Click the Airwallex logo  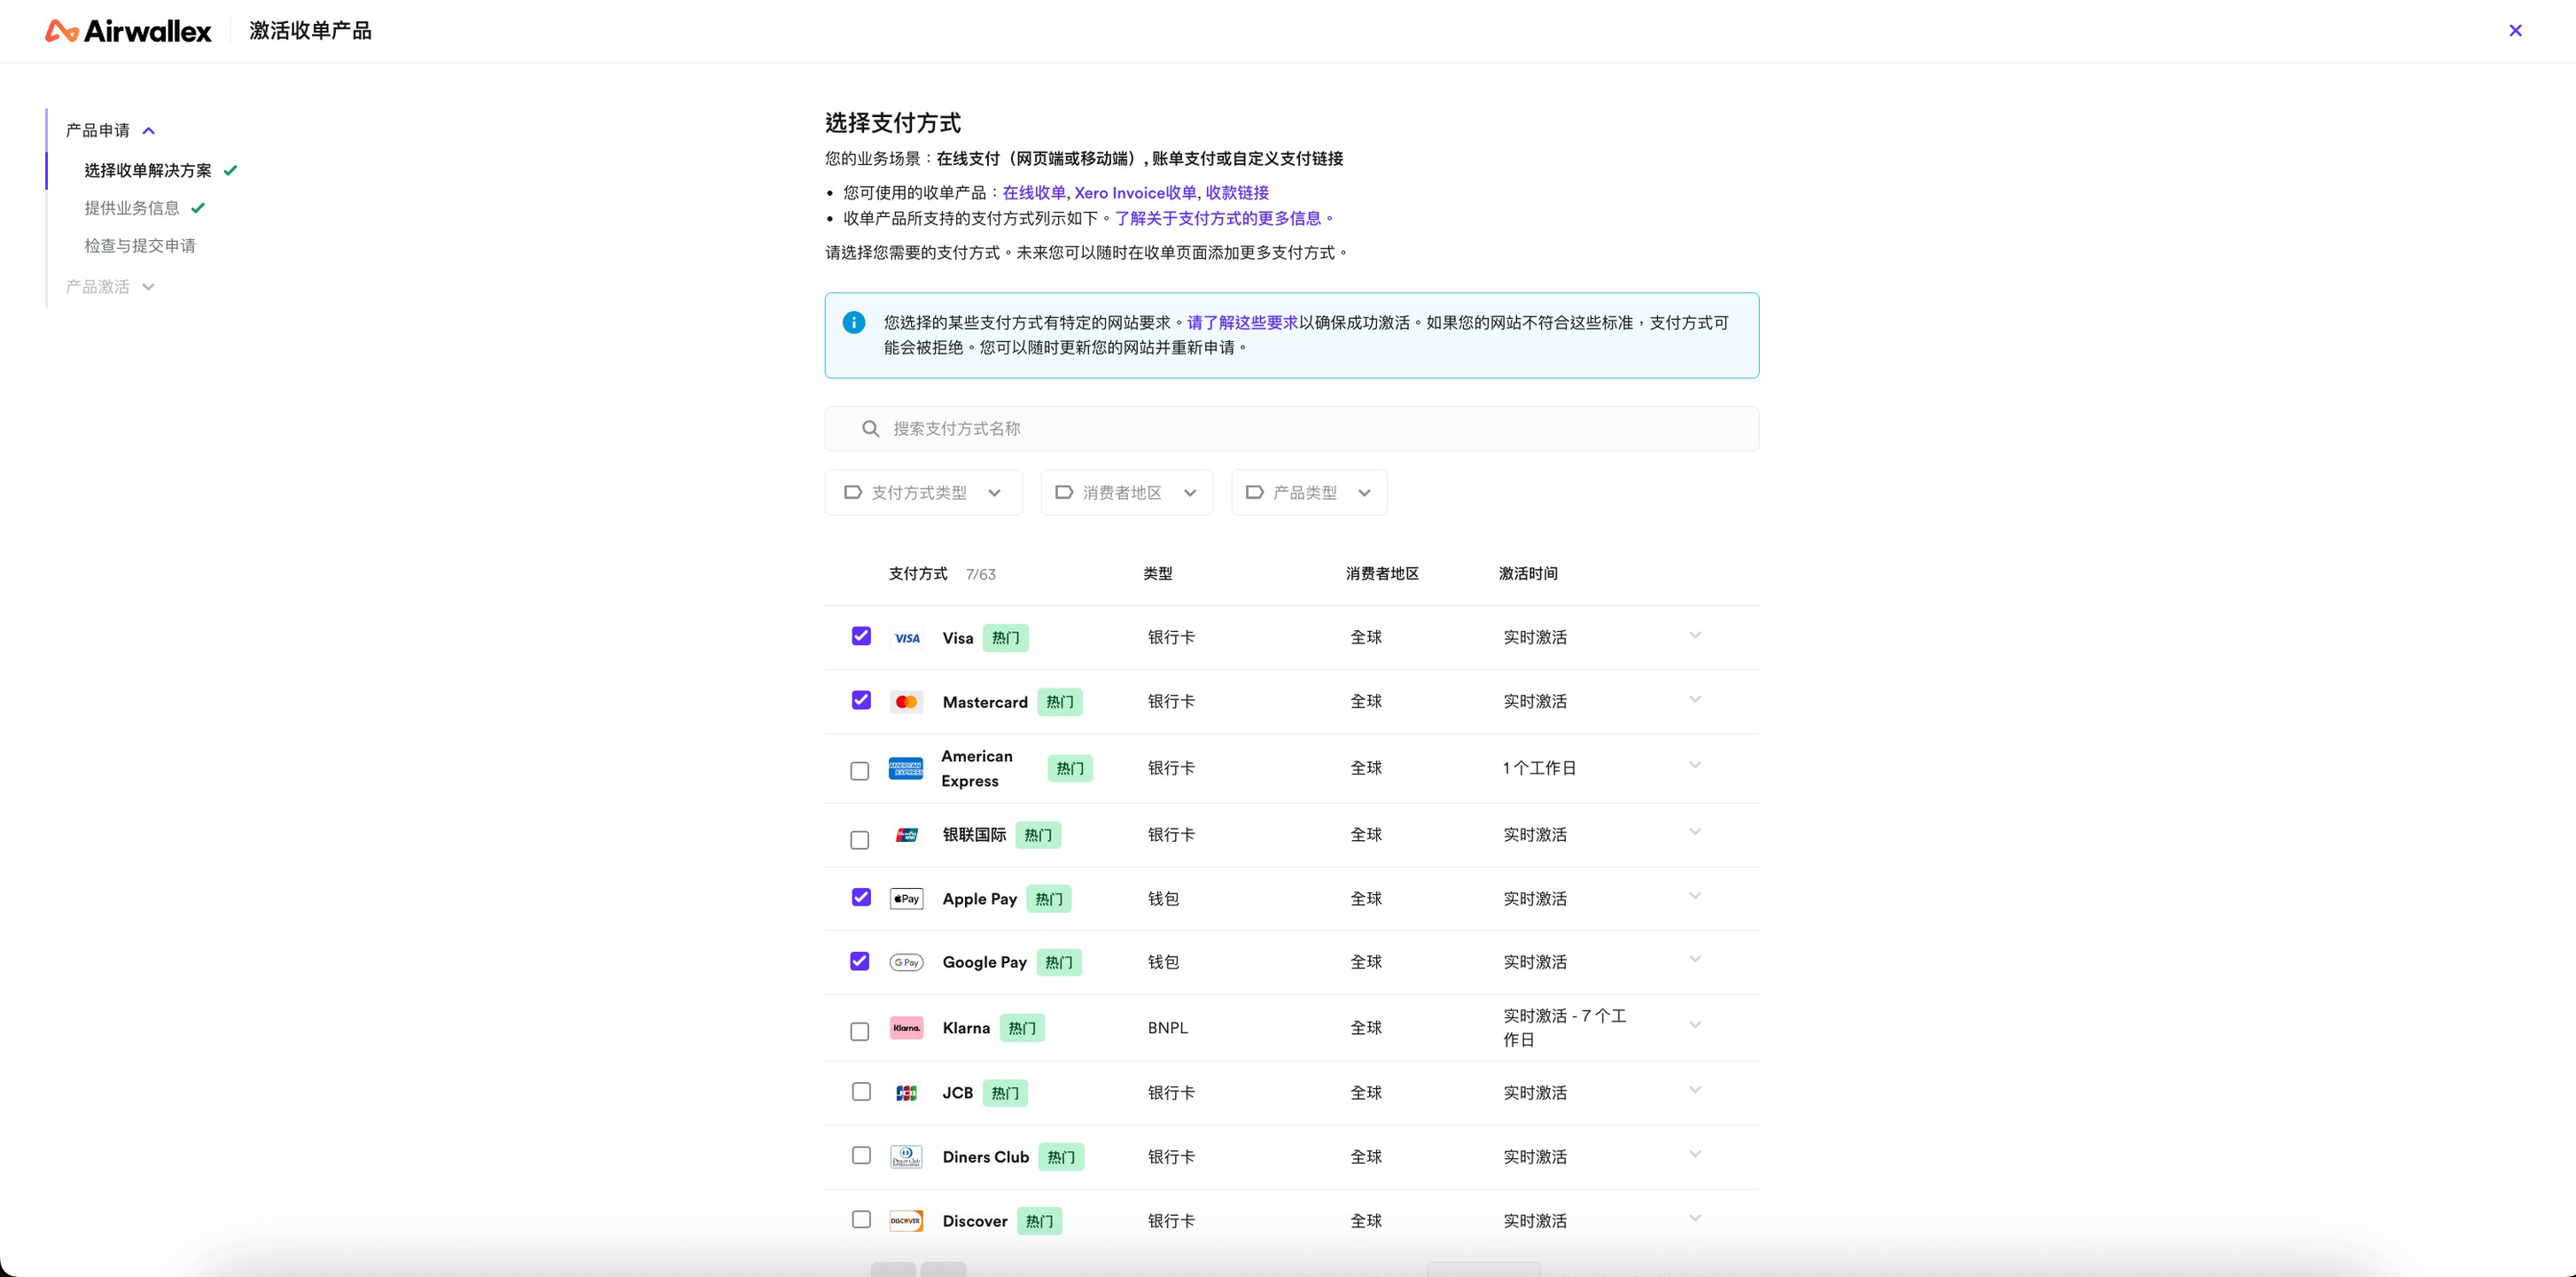[x=127, y=30]
